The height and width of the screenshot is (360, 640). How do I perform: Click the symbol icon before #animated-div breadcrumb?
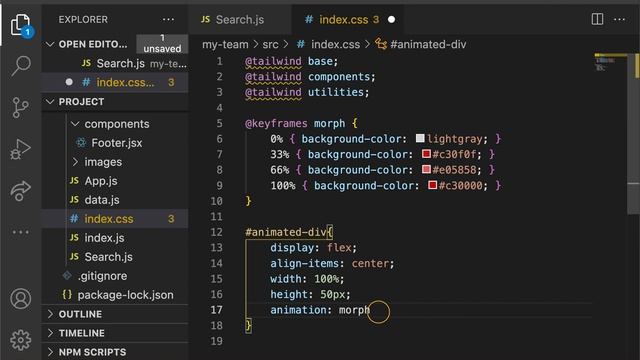(381, 44)
